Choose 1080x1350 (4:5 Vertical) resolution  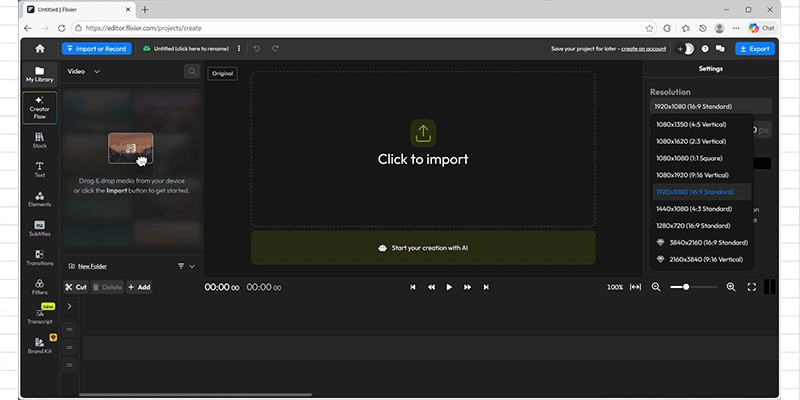702,124
